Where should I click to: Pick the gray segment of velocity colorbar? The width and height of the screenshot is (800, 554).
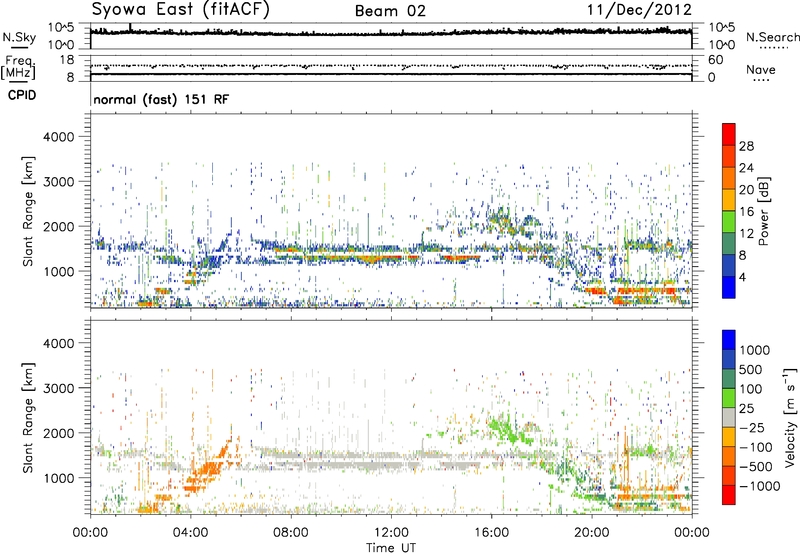click(729, 417)
